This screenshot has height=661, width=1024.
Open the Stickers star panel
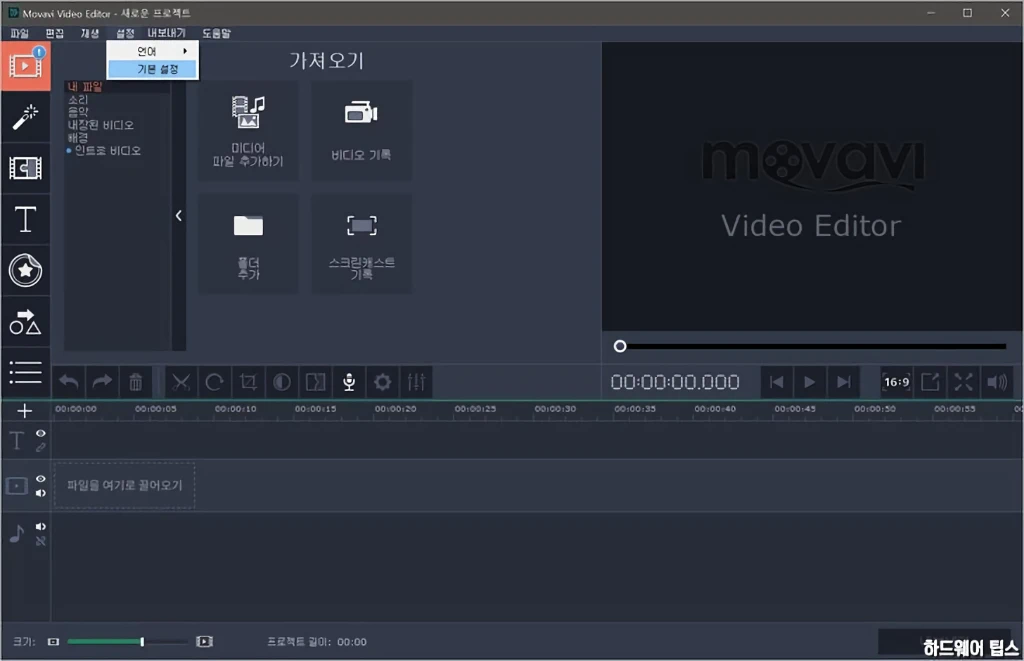tap(25, 270)
